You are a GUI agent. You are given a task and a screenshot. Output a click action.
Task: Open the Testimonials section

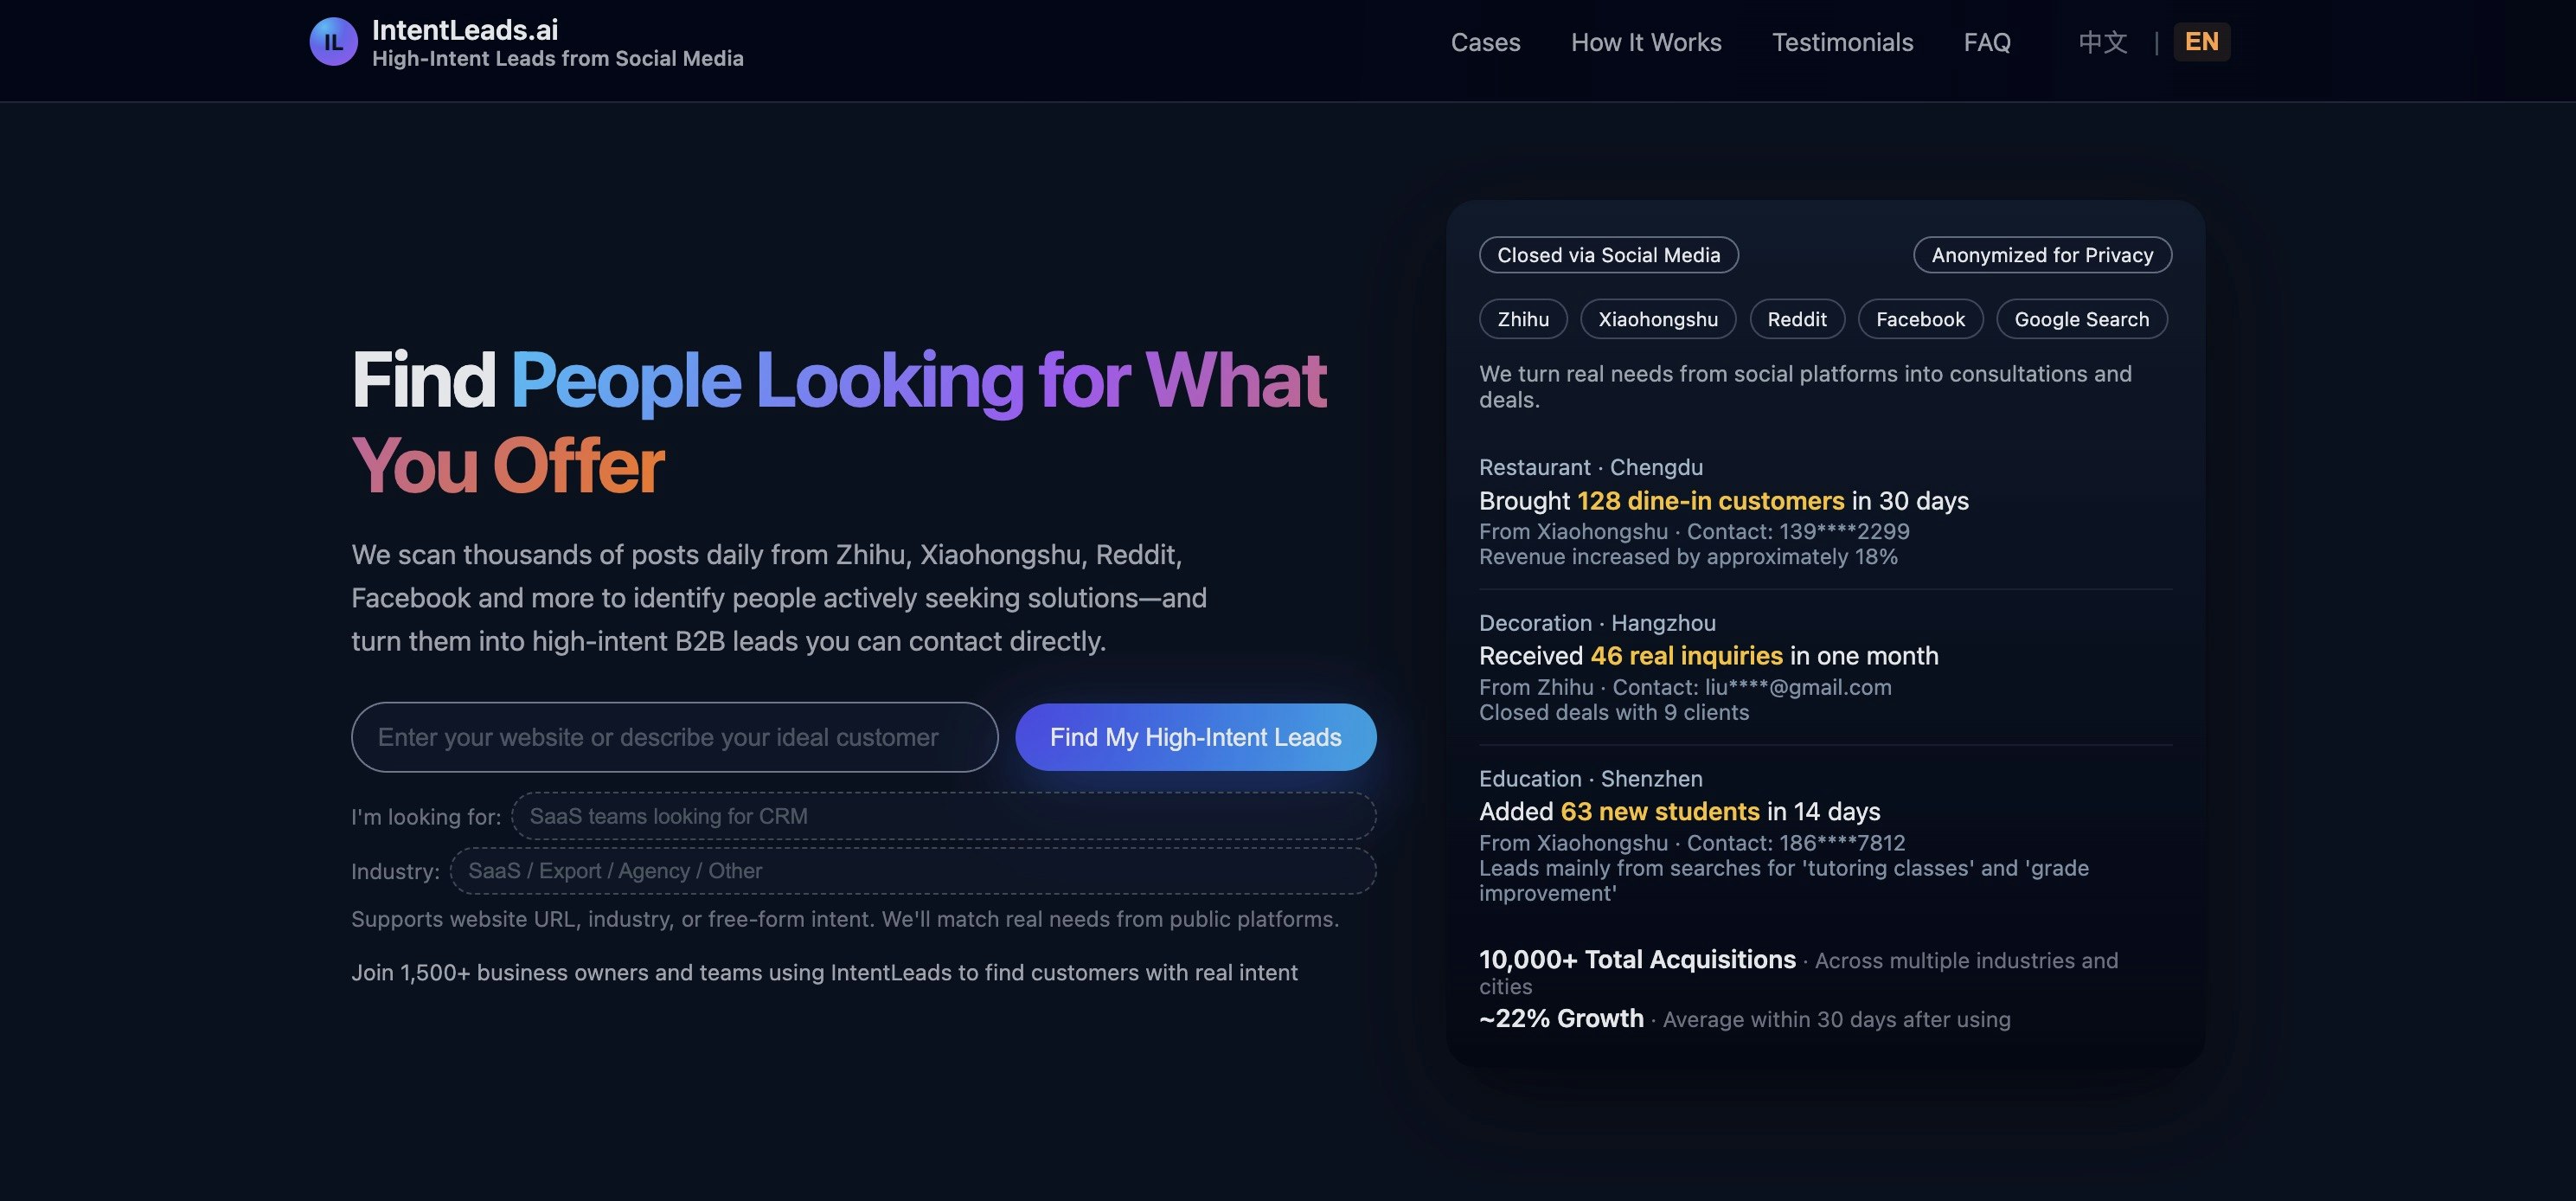1842,42
